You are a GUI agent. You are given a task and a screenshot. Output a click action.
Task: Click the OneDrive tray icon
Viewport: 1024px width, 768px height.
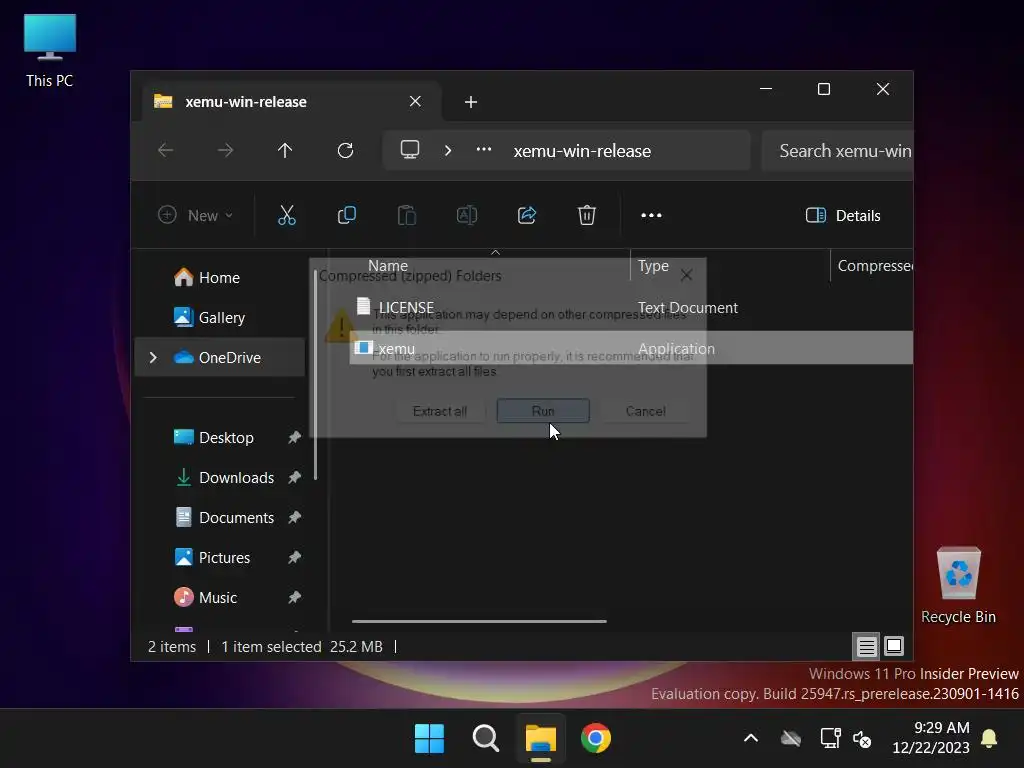click(791, 739)
